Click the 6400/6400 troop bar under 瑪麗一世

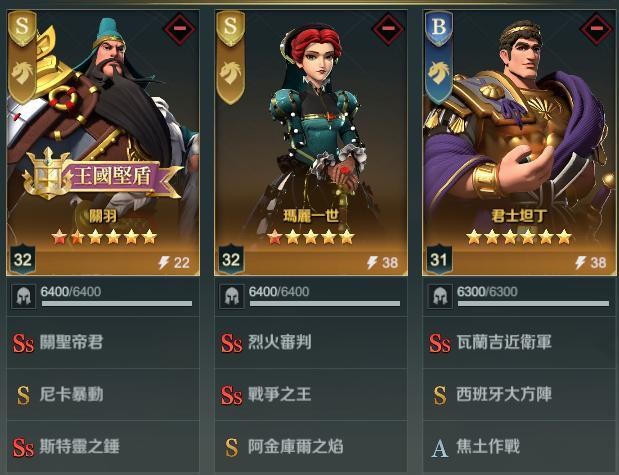(325, 297)
